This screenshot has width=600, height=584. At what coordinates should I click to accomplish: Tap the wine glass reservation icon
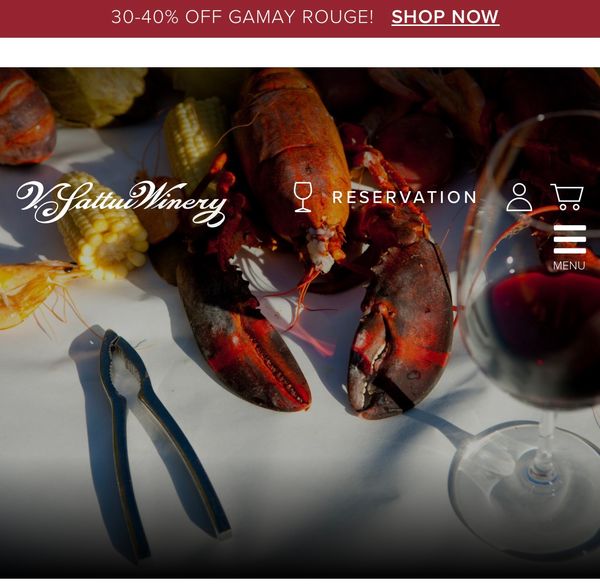click(303, 197)
